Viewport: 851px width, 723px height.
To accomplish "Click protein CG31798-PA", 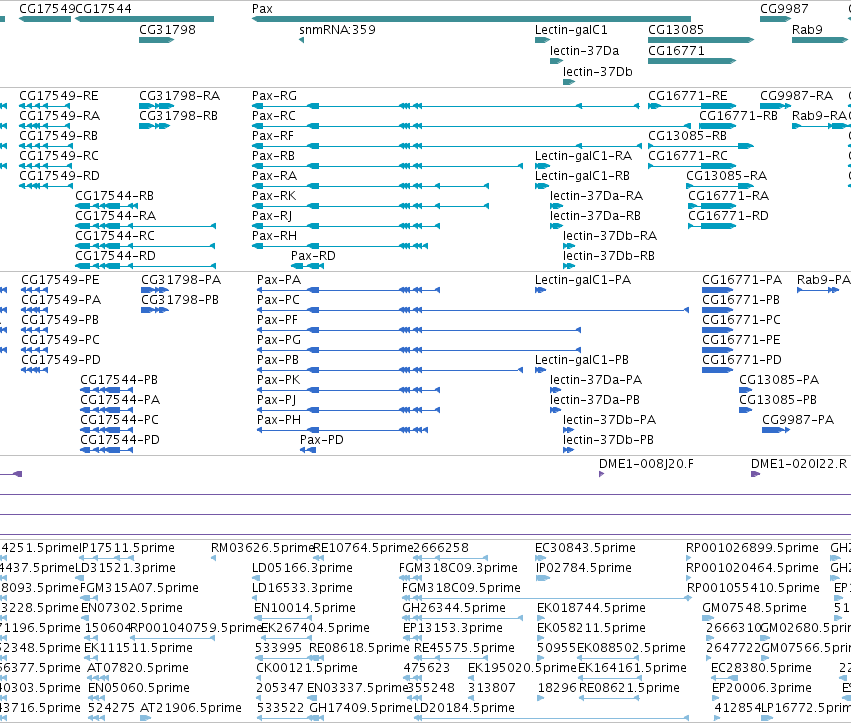I will click(155, 290).
